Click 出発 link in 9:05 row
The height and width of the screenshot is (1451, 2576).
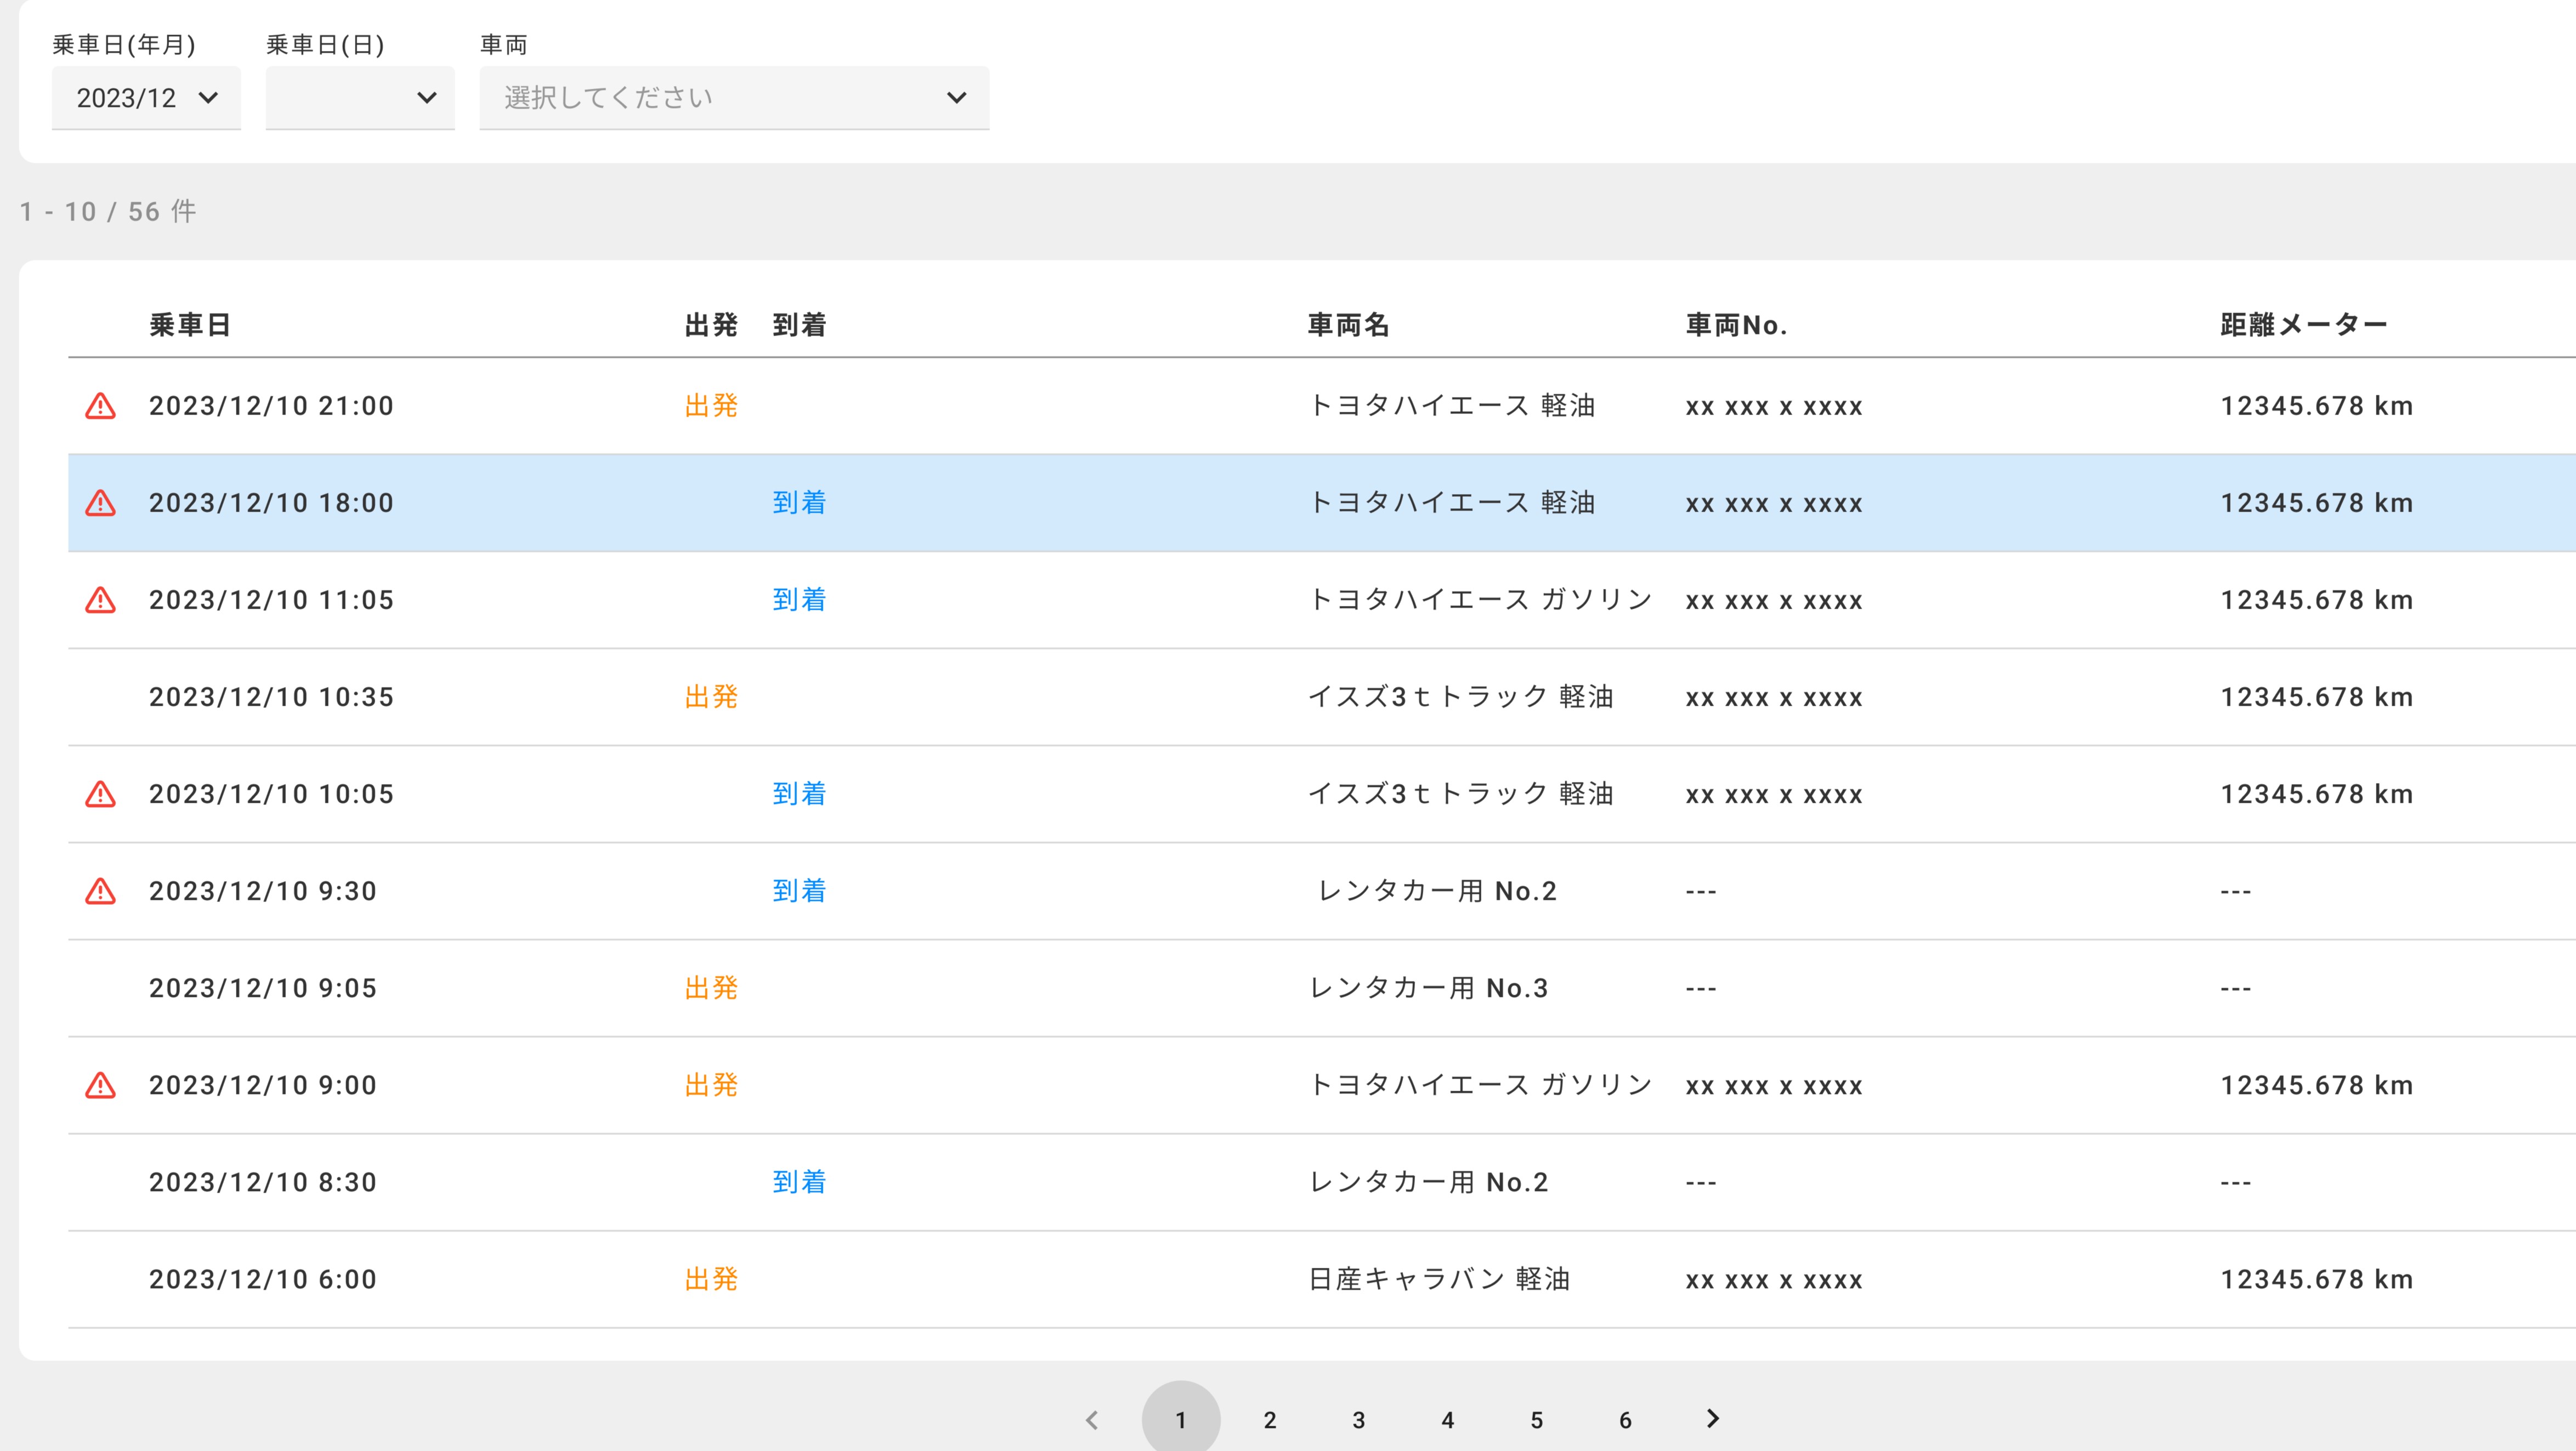711,988
